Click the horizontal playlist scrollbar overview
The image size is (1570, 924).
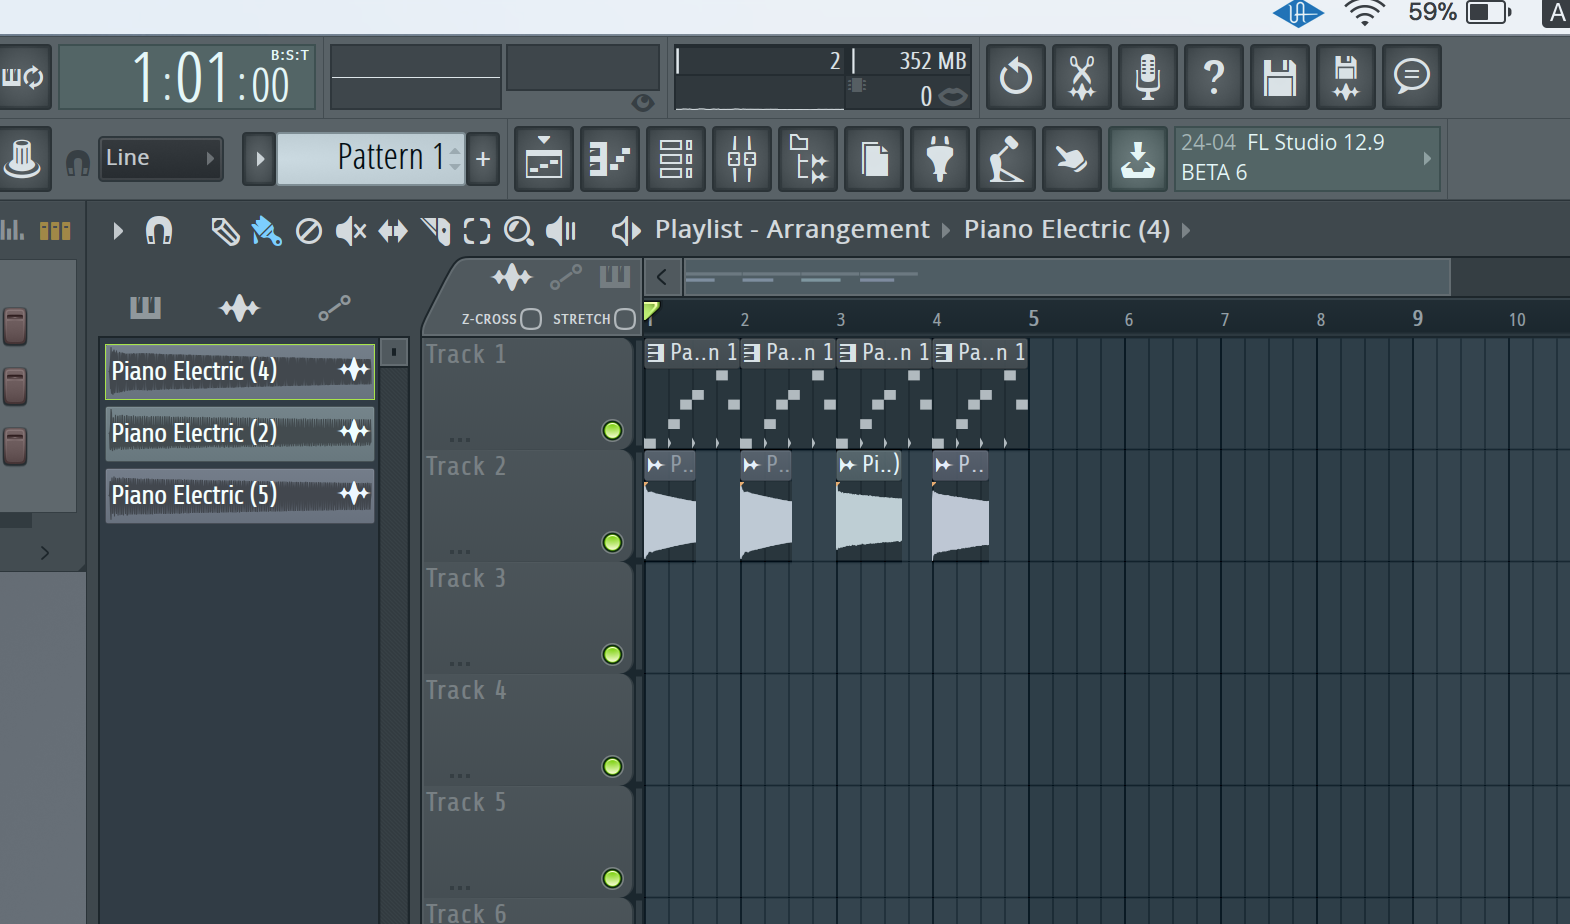point(1066,277)
